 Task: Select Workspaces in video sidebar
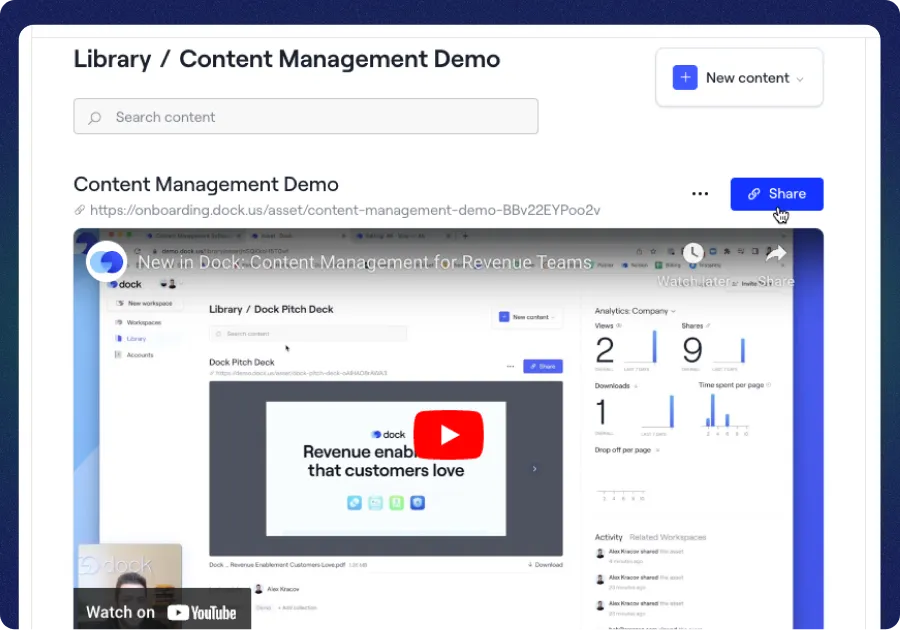click(139, 322)
